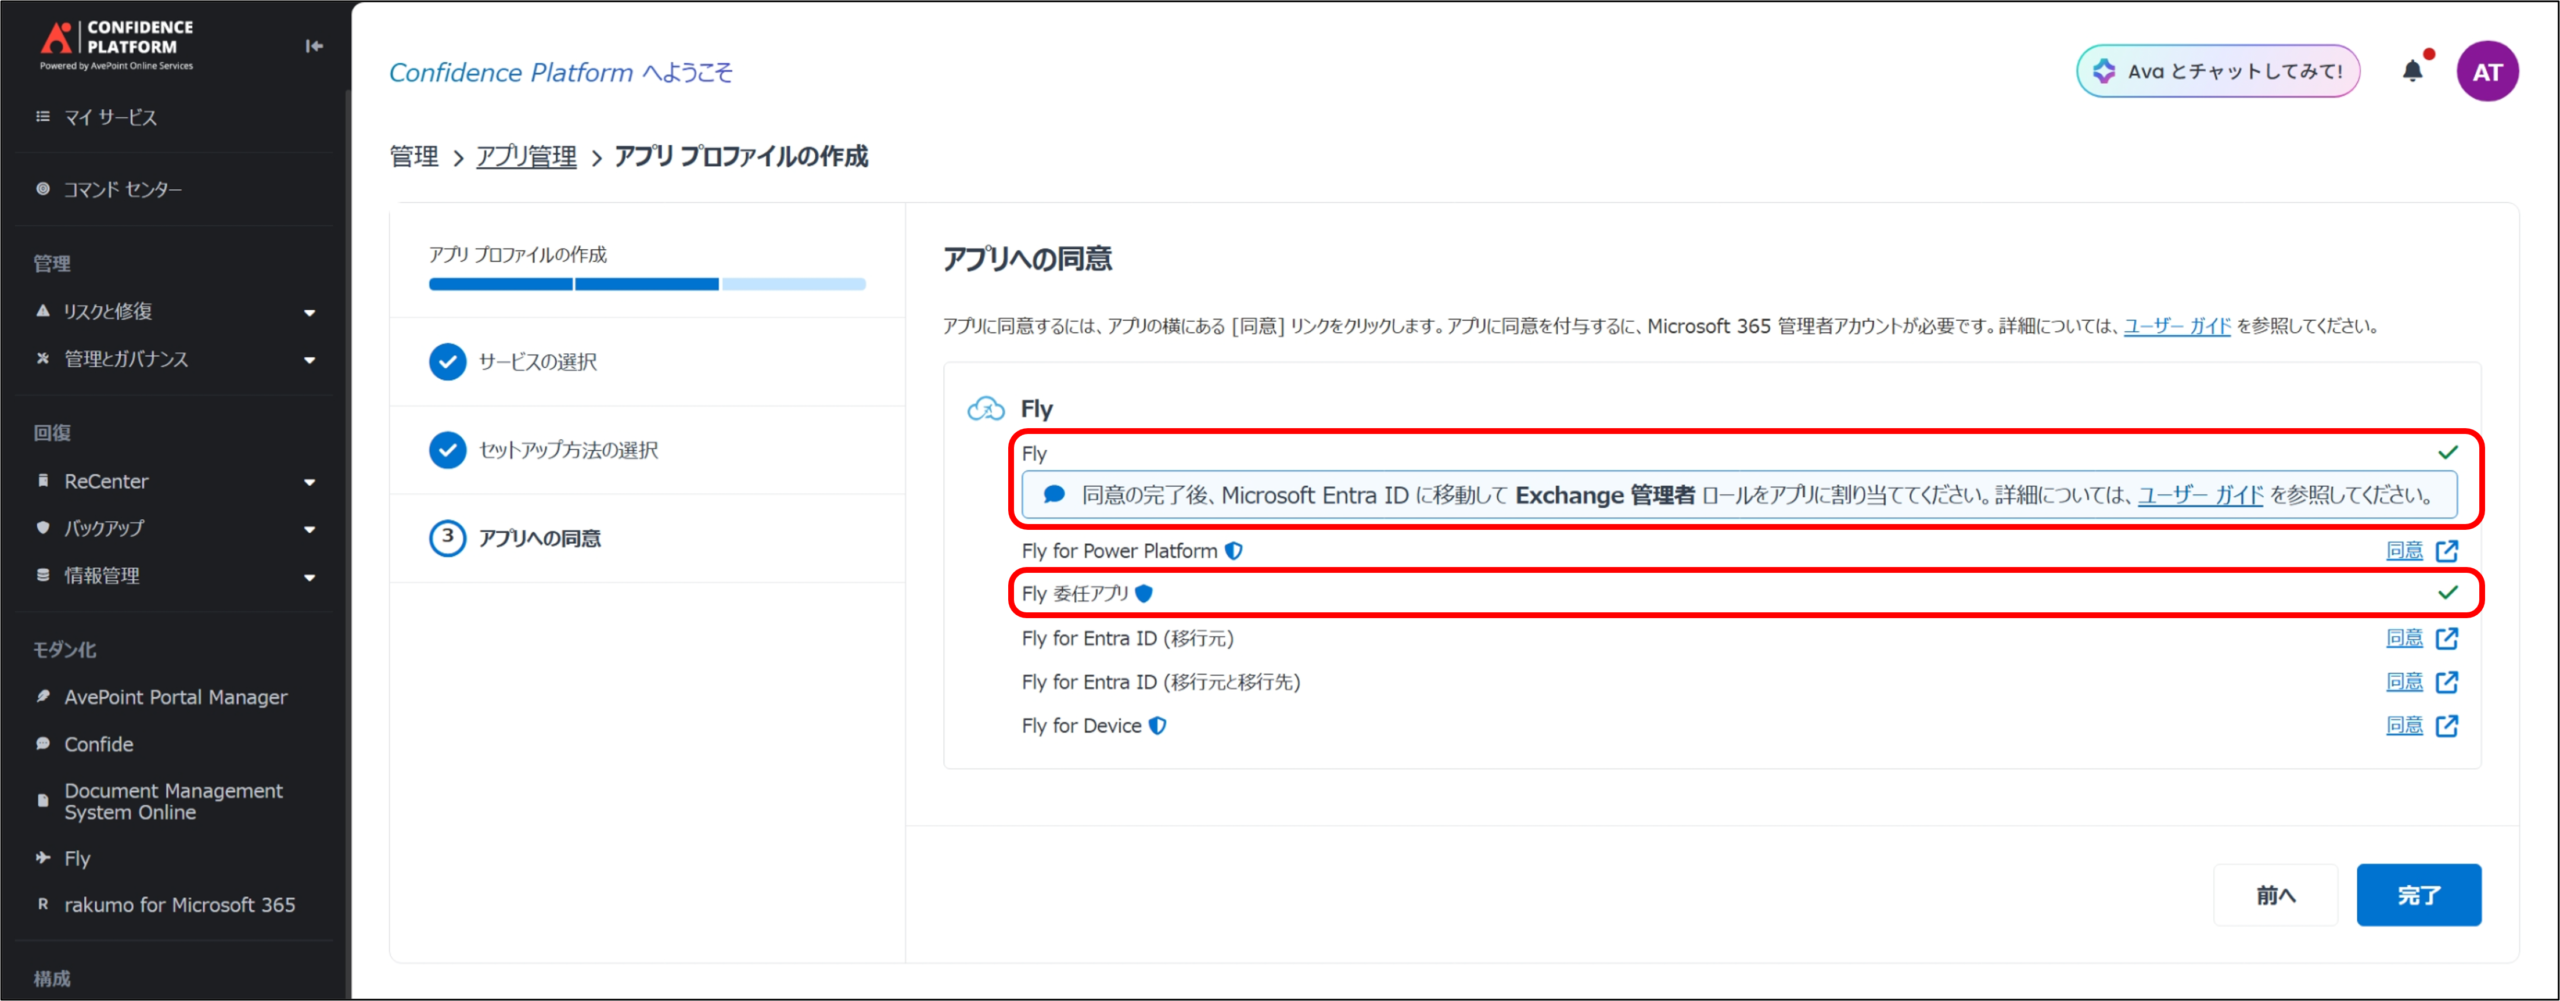Open the AT user avatar menu
Viewport: 2560px width, 1001px height.
click(x=2486, y=72)
